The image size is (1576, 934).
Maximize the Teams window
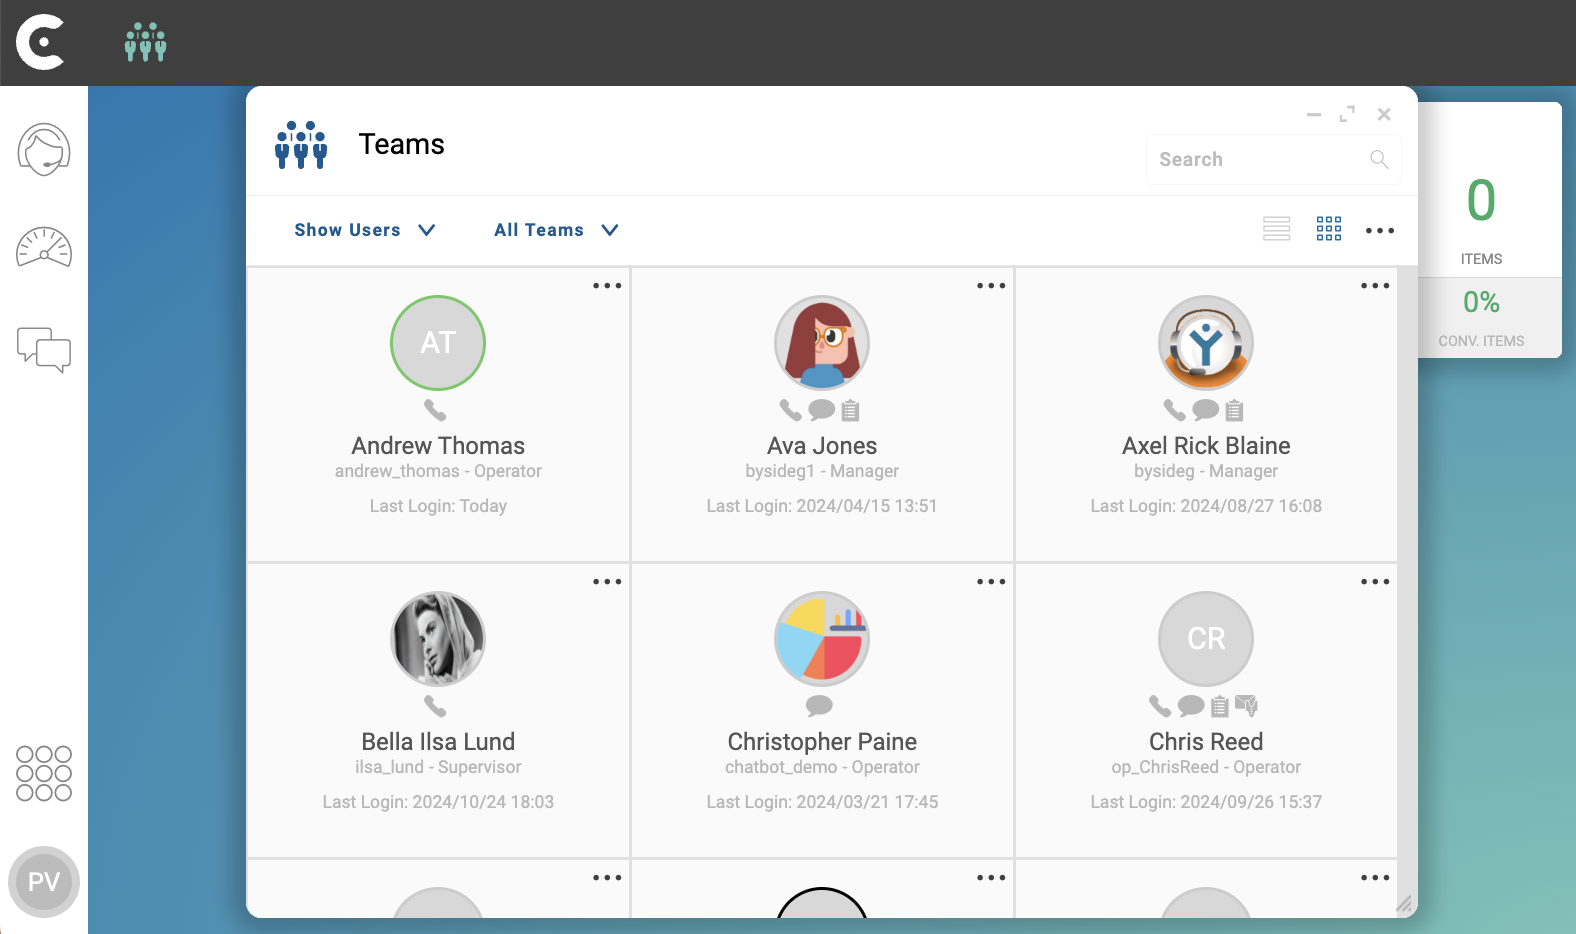1348,115
